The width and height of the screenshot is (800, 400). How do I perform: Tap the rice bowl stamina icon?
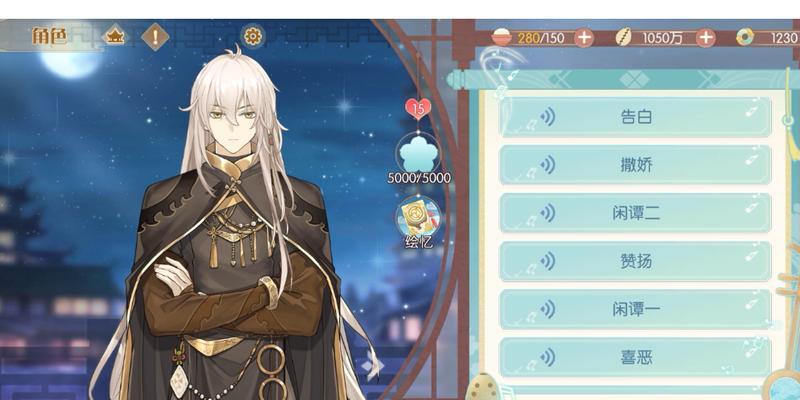tap(502, 37)
